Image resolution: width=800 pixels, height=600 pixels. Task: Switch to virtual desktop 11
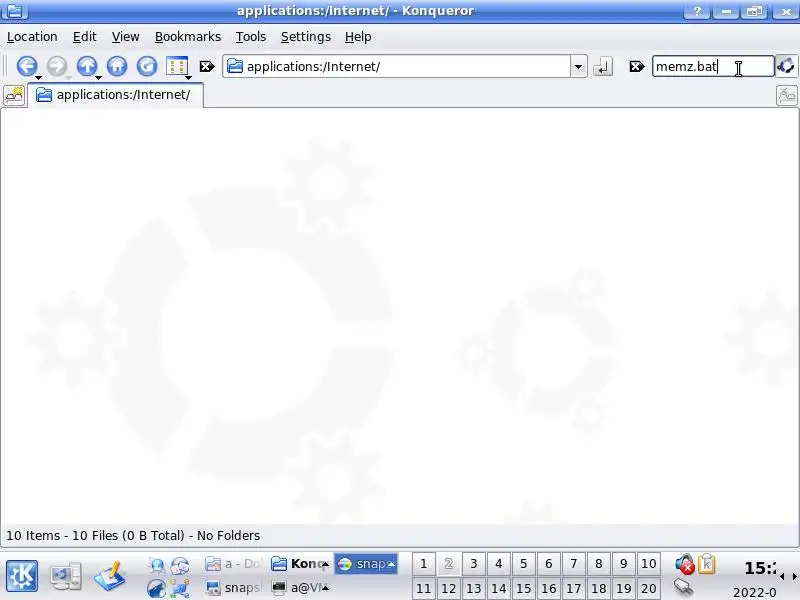click(423, 588)
